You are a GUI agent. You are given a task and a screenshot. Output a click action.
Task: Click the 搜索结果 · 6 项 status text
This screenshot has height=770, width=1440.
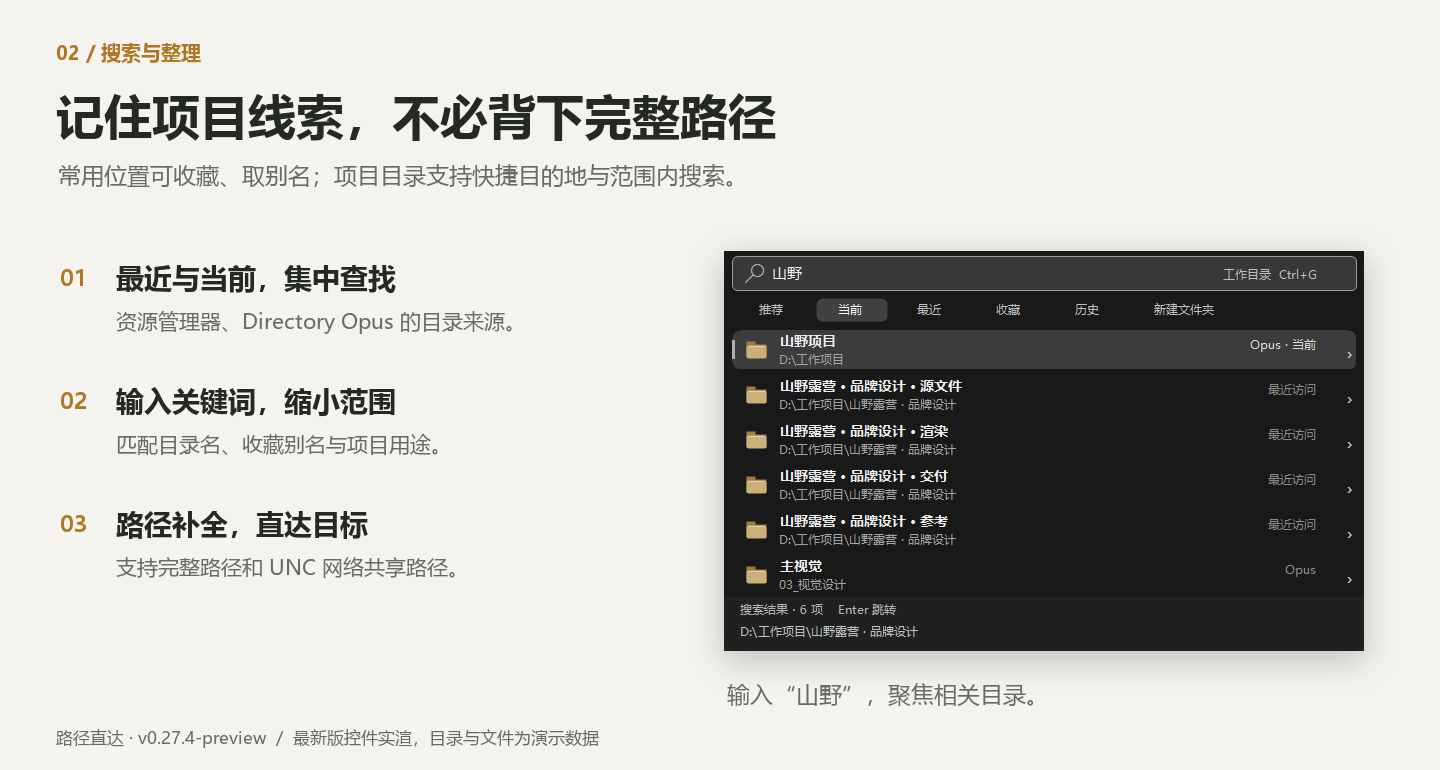point(782,610)
